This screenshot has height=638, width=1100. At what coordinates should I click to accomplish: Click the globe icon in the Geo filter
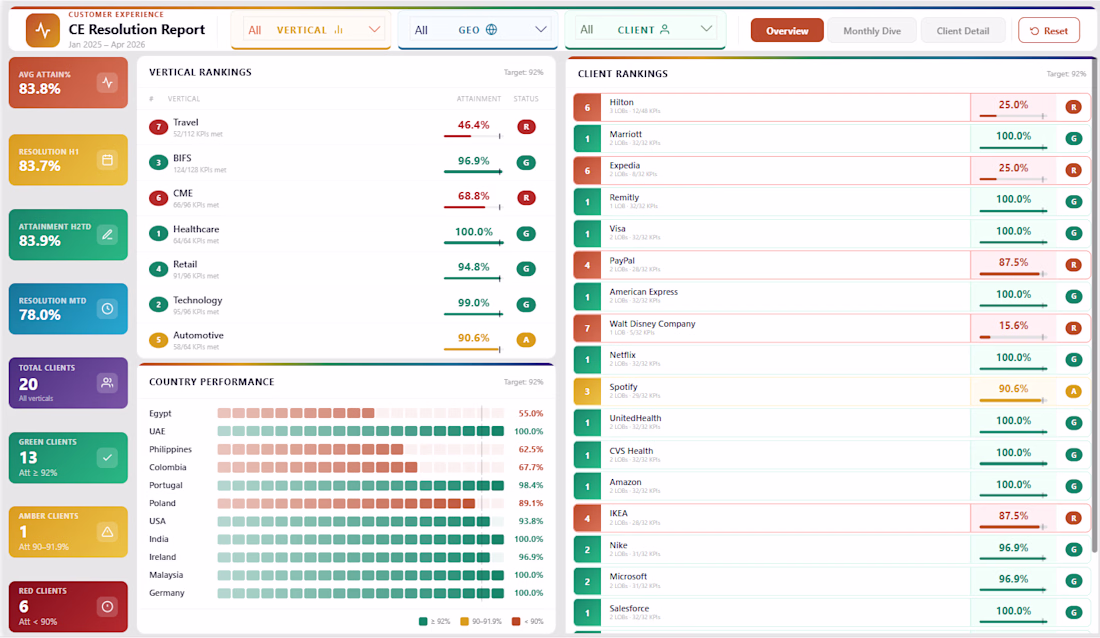[x=491, y=29]
